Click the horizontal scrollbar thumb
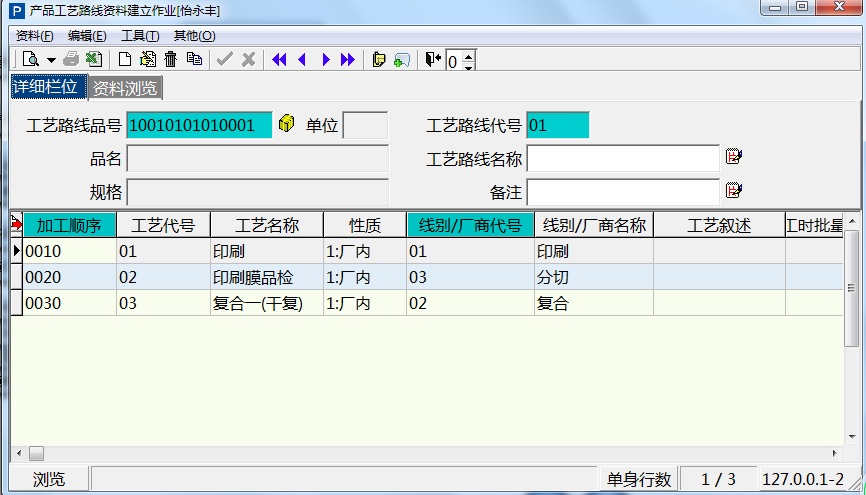Viewport: 866px width, 495px height. pos(36,454)
